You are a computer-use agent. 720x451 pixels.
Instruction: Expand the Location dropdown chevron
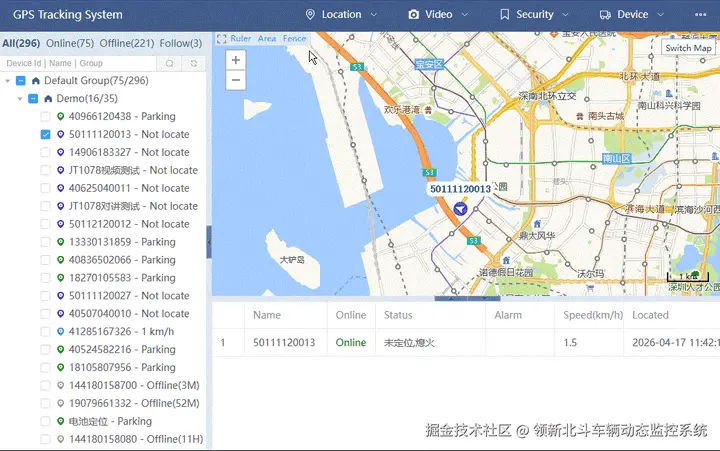tap(374, 15)
